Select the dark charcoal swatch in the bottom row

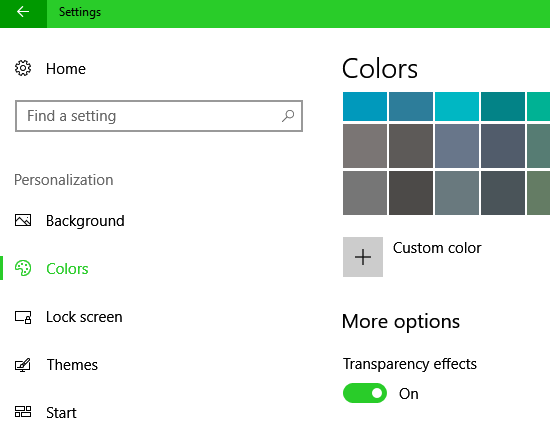coord(411,193)
